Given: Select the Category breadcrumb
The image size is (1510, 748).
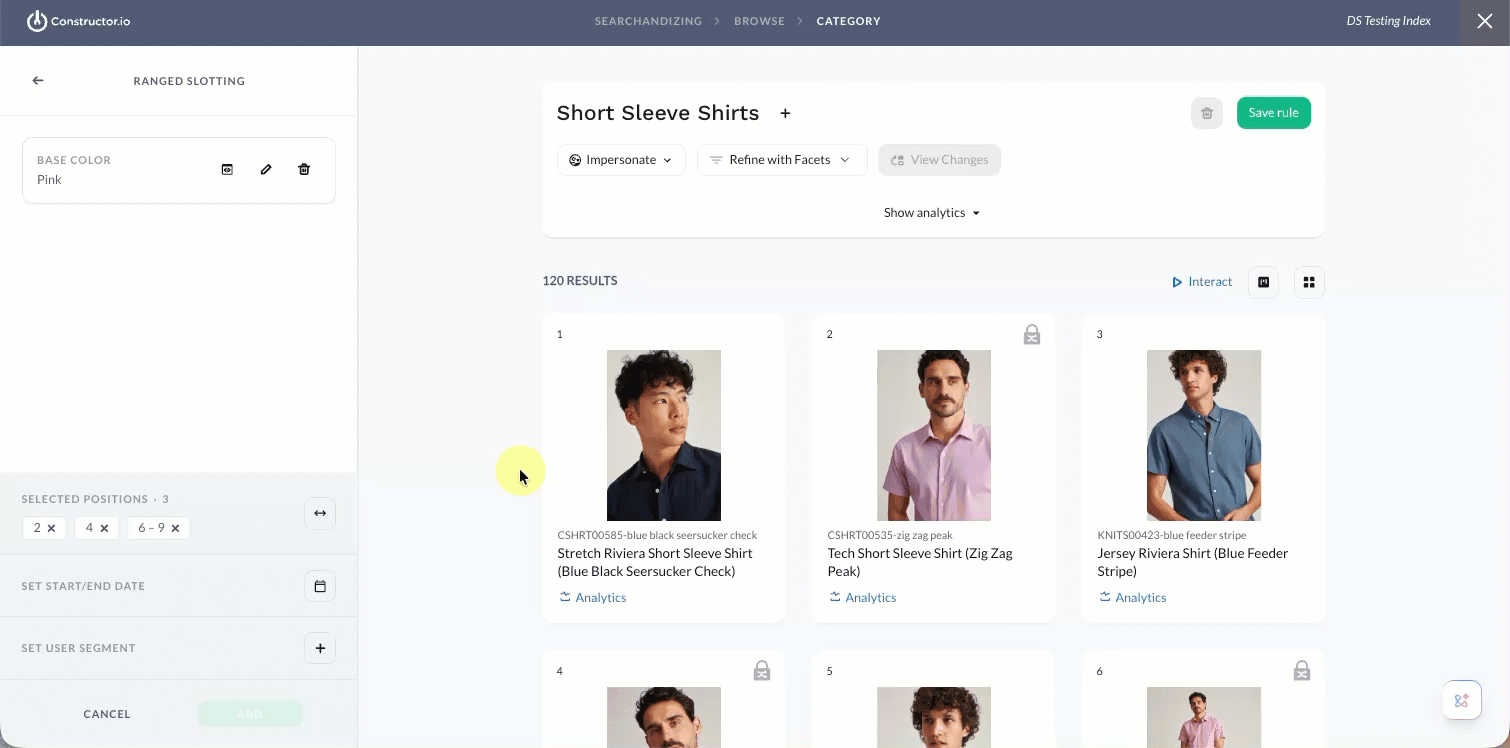Looking at the screenshot, I should pyautogui.click(x=848, y=21).
